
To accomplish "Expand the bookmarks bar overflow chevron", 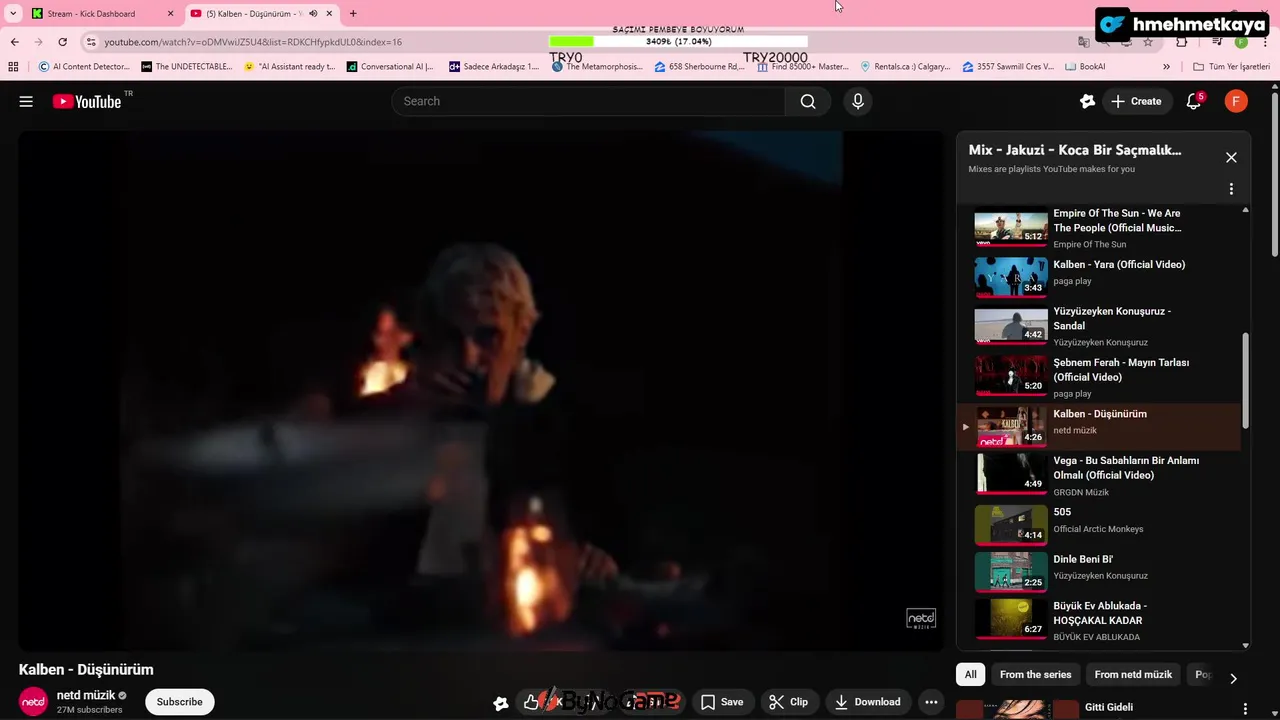I will [1166, 67].
